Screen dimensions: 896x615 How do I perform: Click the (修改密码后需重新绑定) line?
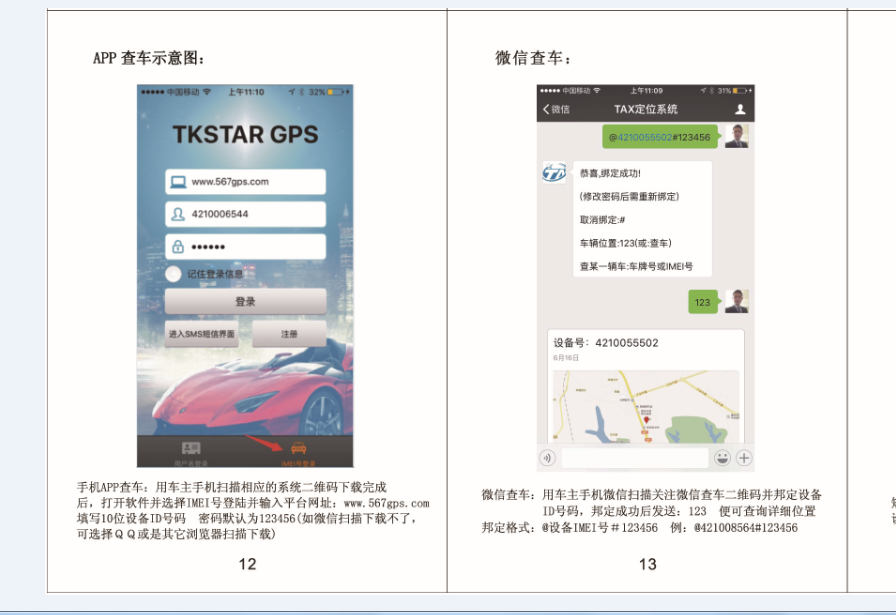pos(629,196)
